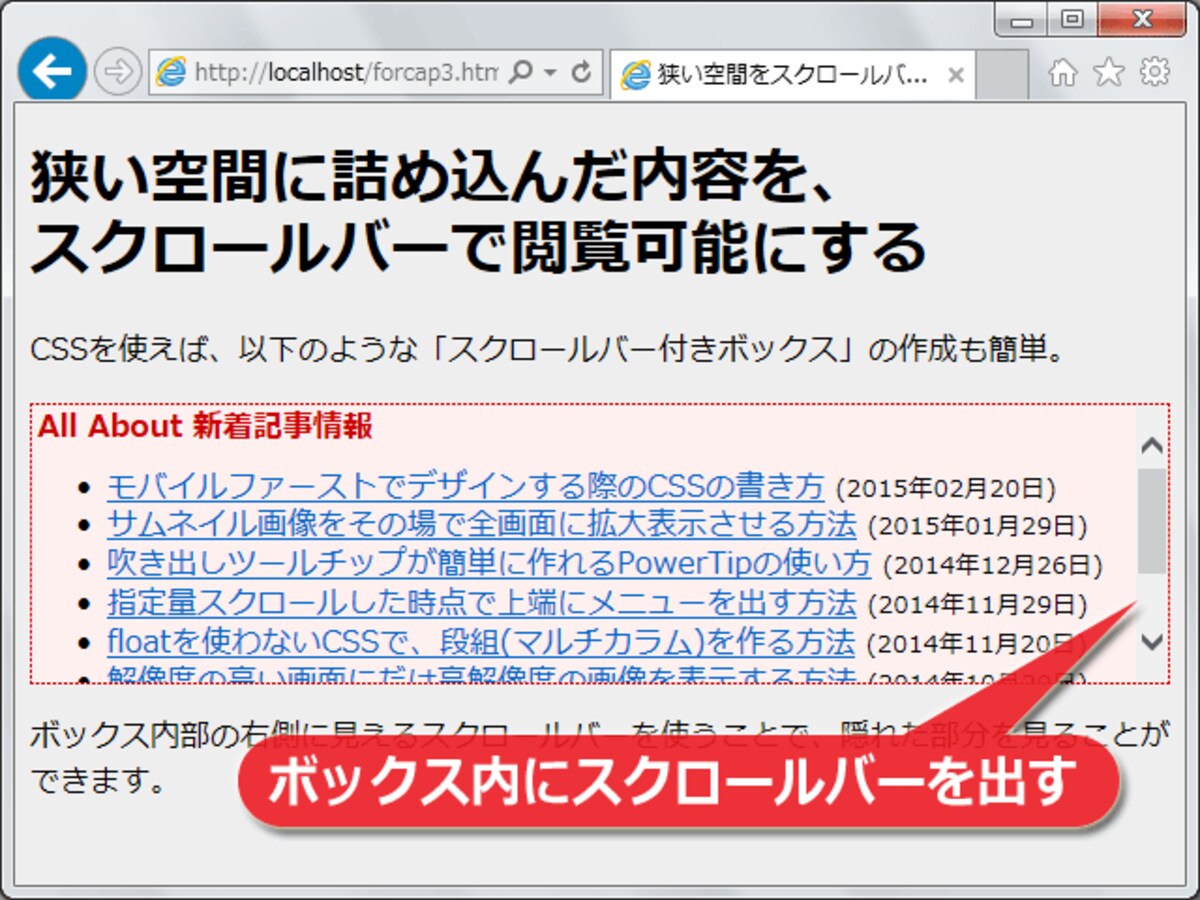The width and height of the screenshot is (1200, 900).
Task: Click the refresh icon in the address bar
Action: 579,73
